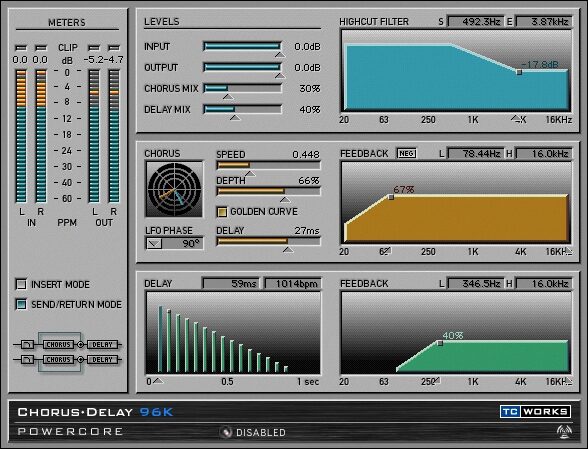Click chorus feedback high-cut marker at 16KHz

[x=568, y=251]
